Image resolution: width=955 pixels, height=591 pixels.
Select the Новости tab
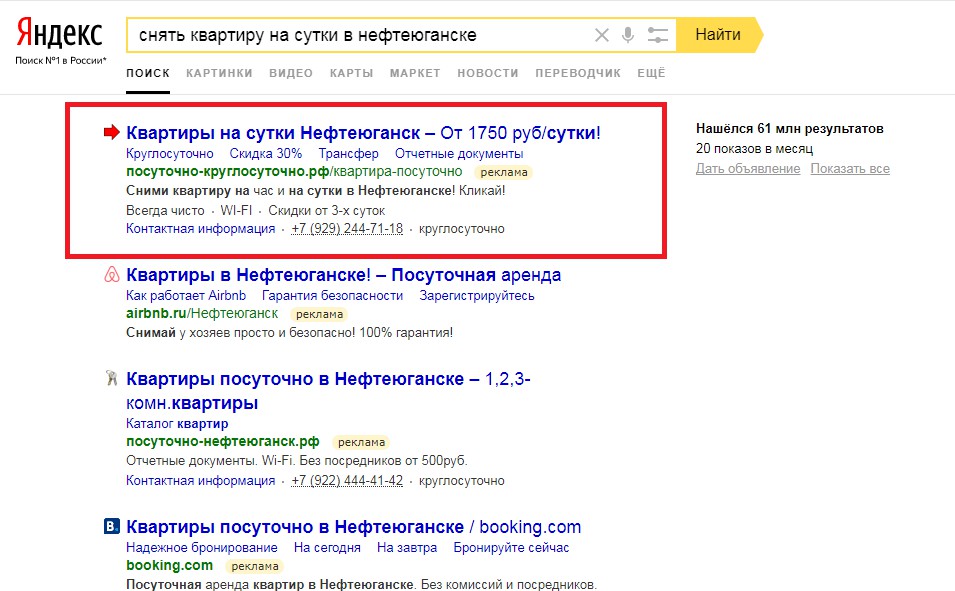[488, 73]
